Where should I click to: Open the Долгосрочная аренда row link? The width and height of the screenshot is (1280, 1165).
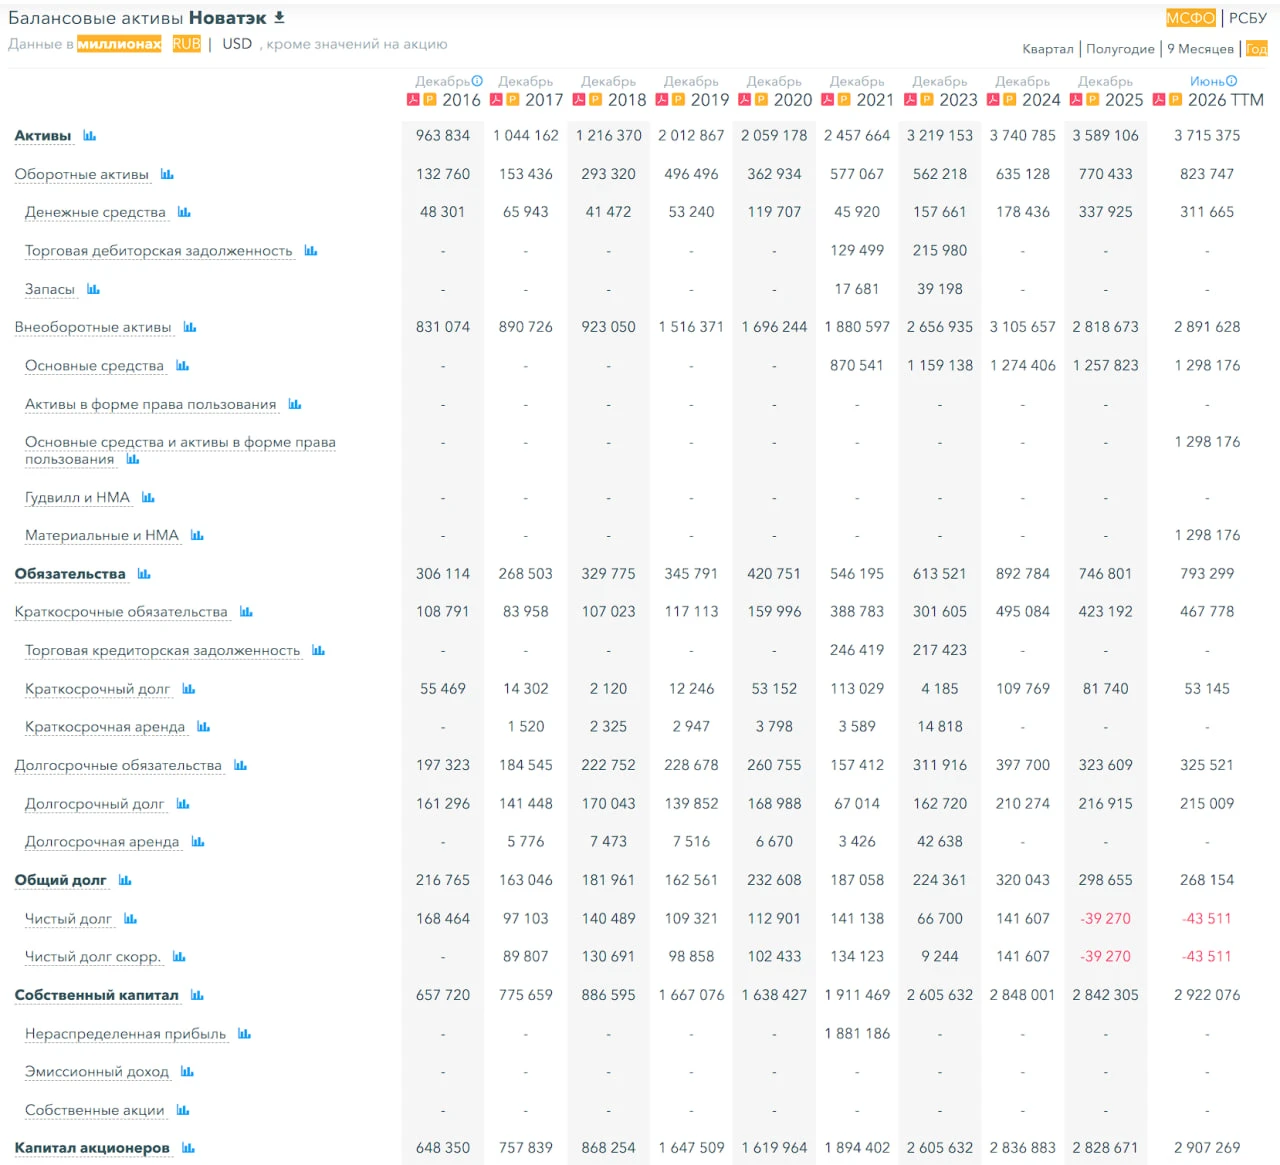[x=102, y=842]
